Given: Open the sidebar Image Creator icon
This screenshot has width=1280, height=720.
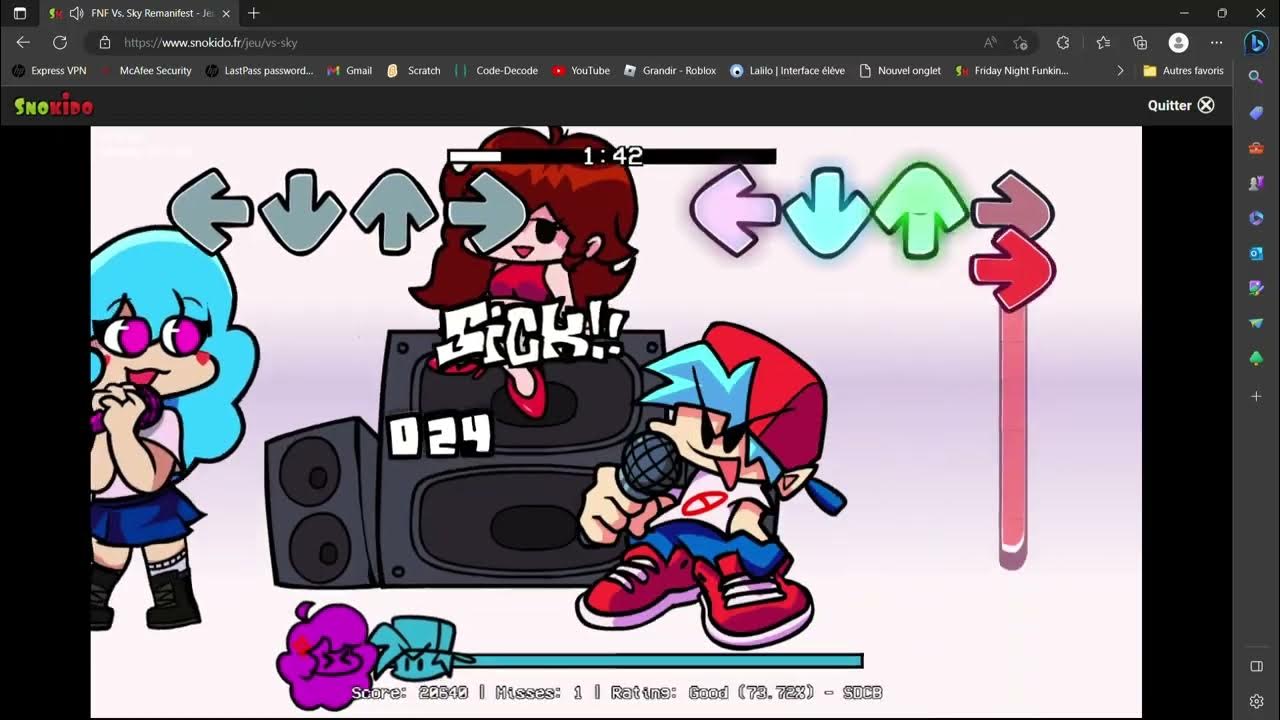Looking at the screenshot, I should 1256,288.
